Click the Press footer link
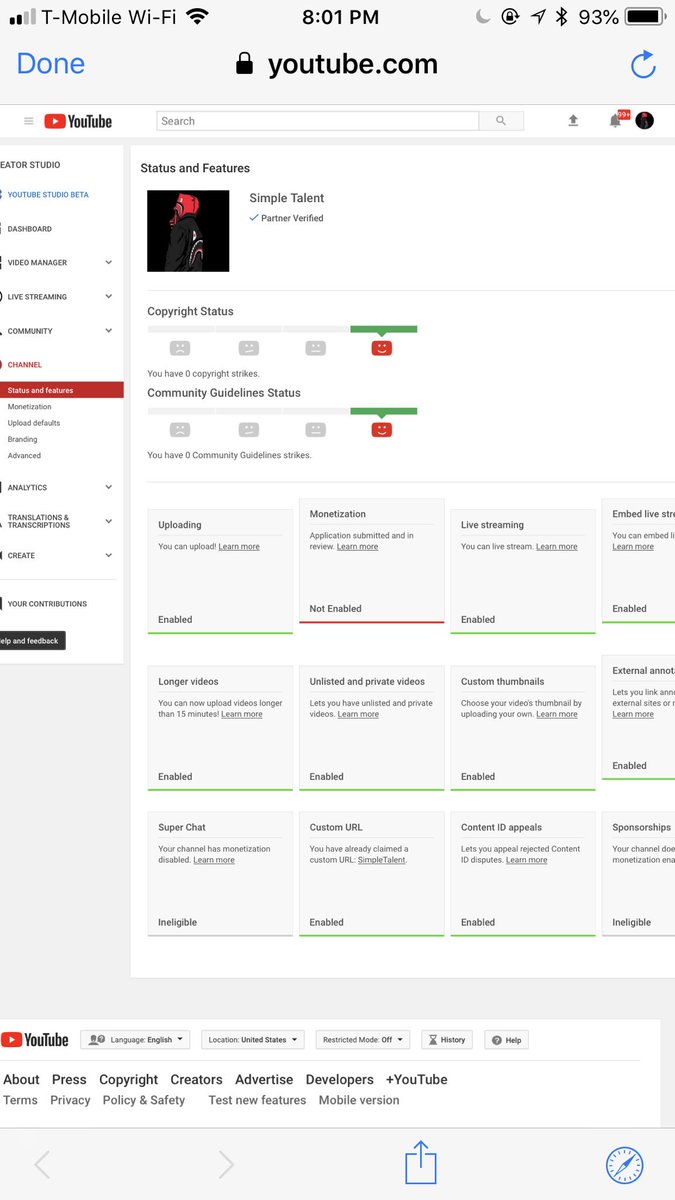This screenshot has height=1200, width=675. pyautogui.click(x=69, y=1080)
